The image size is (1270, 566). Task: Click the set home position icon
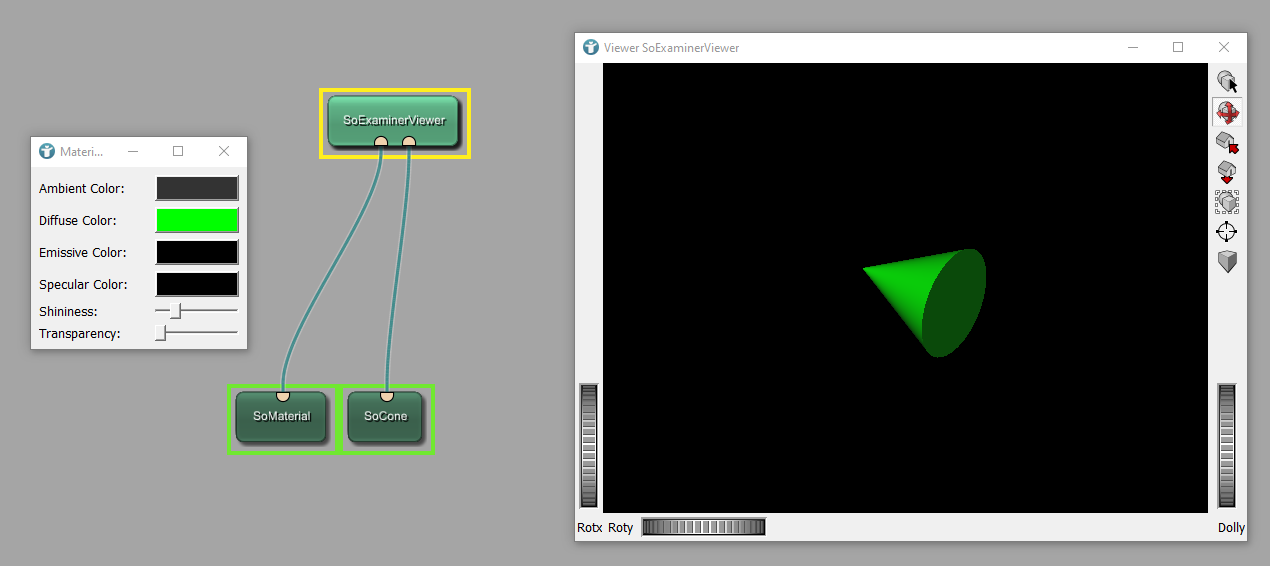point(1226,172)
